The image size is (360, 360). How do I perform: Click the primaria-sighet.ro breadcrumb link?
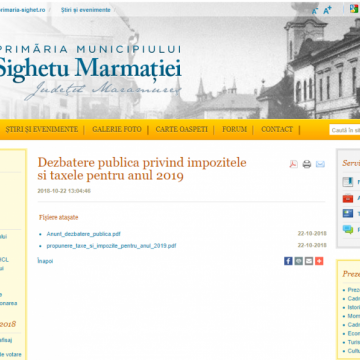click(x=22, y=10)
